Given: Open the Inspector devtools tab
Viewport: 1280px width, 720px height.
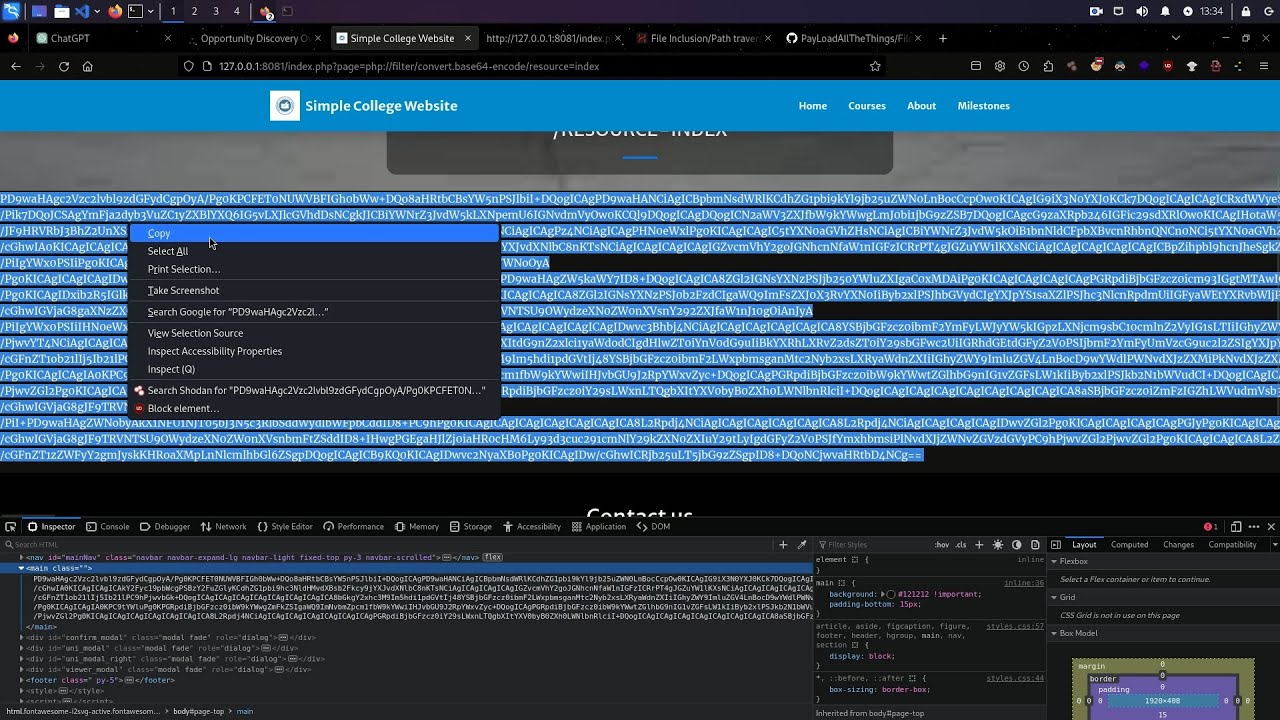Looking at the screenshot, I should tap(51, 526).
